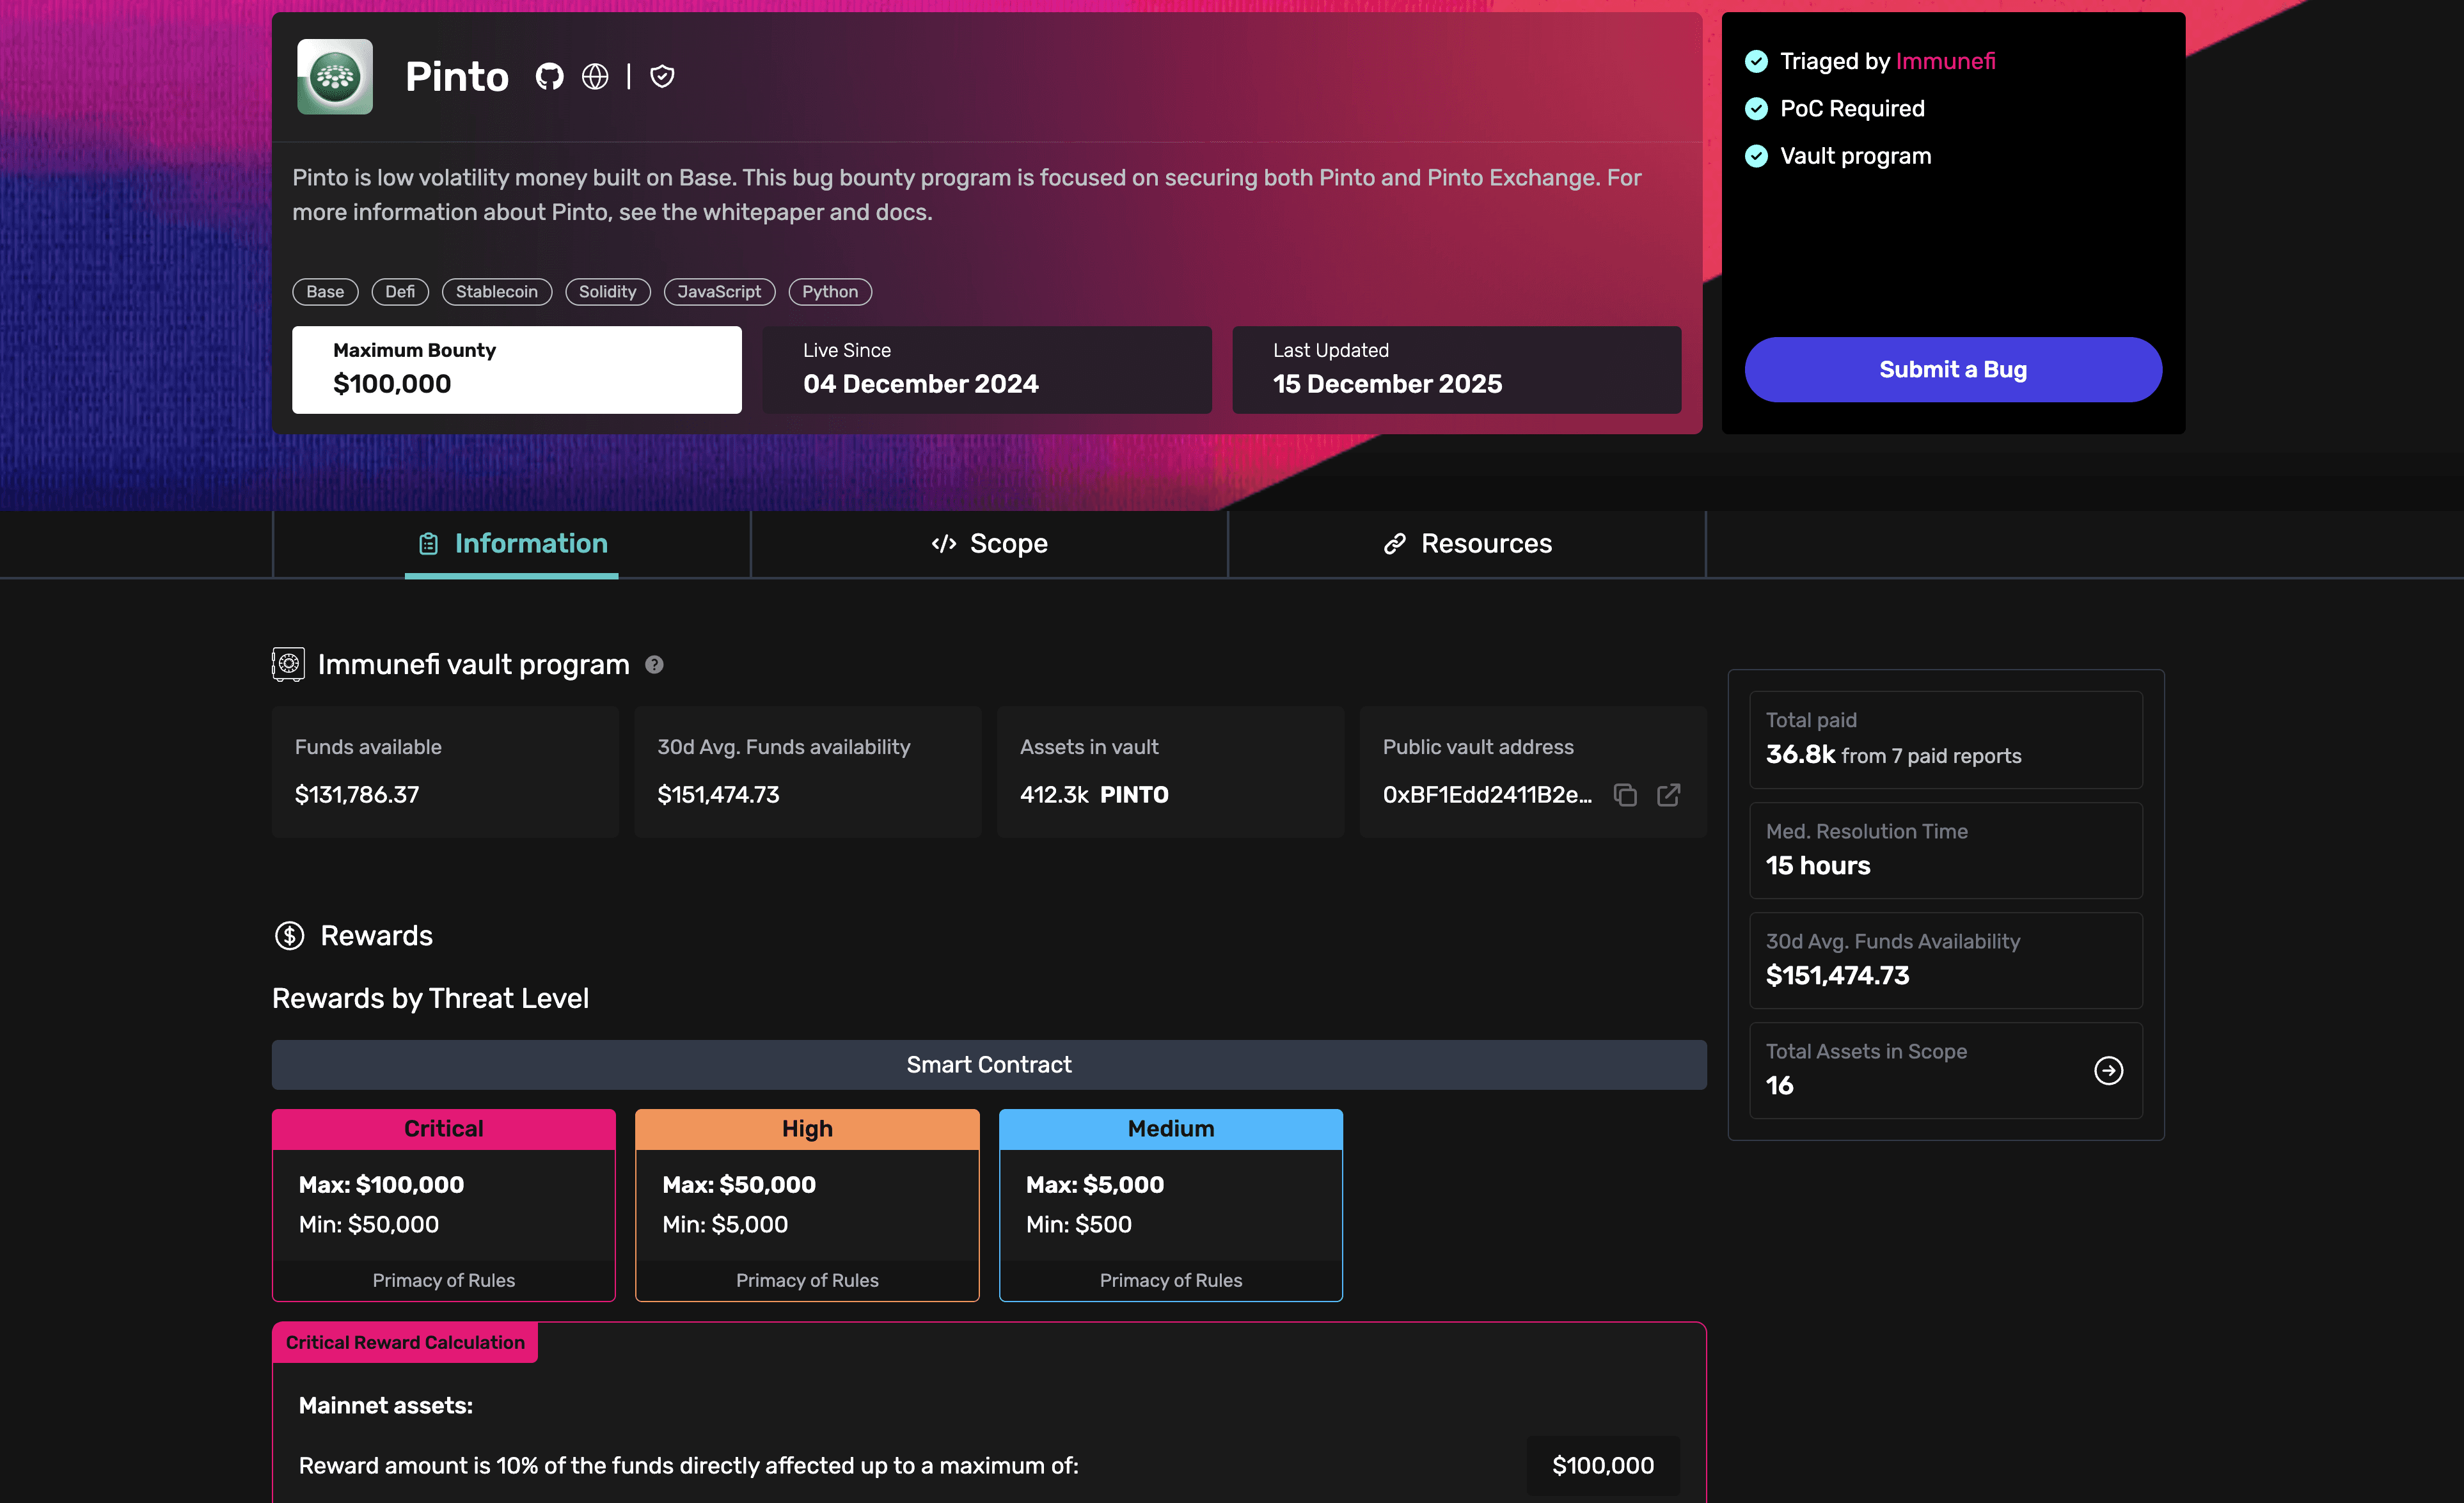Copy the public vault address
2464x1503 pixels.
pos(1625,795)
